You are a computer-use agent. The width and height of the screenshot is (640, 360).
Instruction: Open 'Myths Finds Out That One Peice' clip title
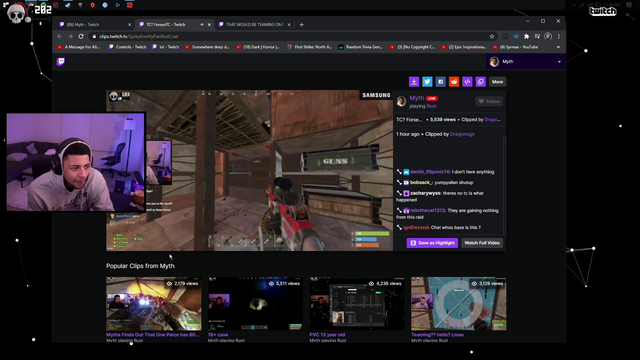click(x=153, y=335)
